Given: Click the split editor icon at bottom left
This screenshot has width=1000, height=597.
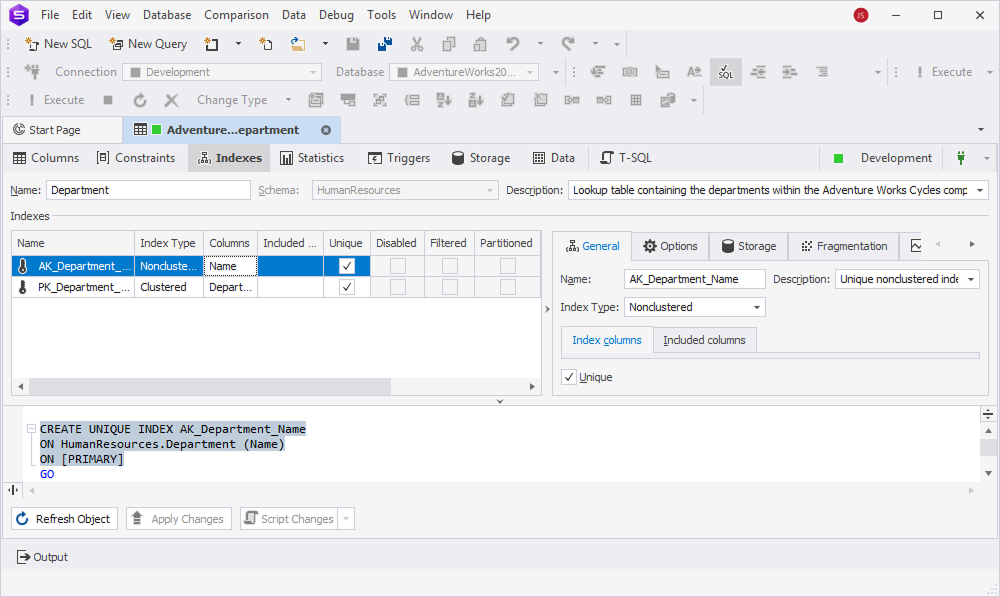Looking at the screenshot, I should [13, 490].
